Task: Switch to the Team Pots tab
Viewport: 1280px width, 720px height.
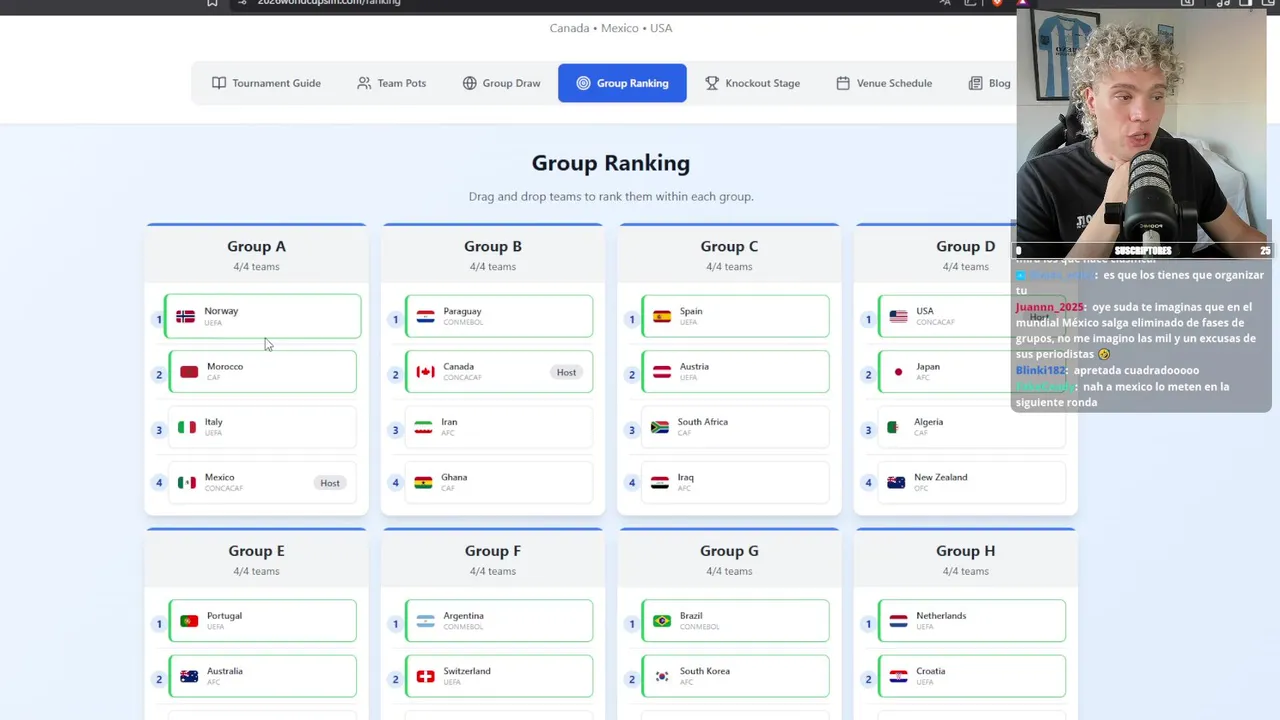Action: click(391, 83)
